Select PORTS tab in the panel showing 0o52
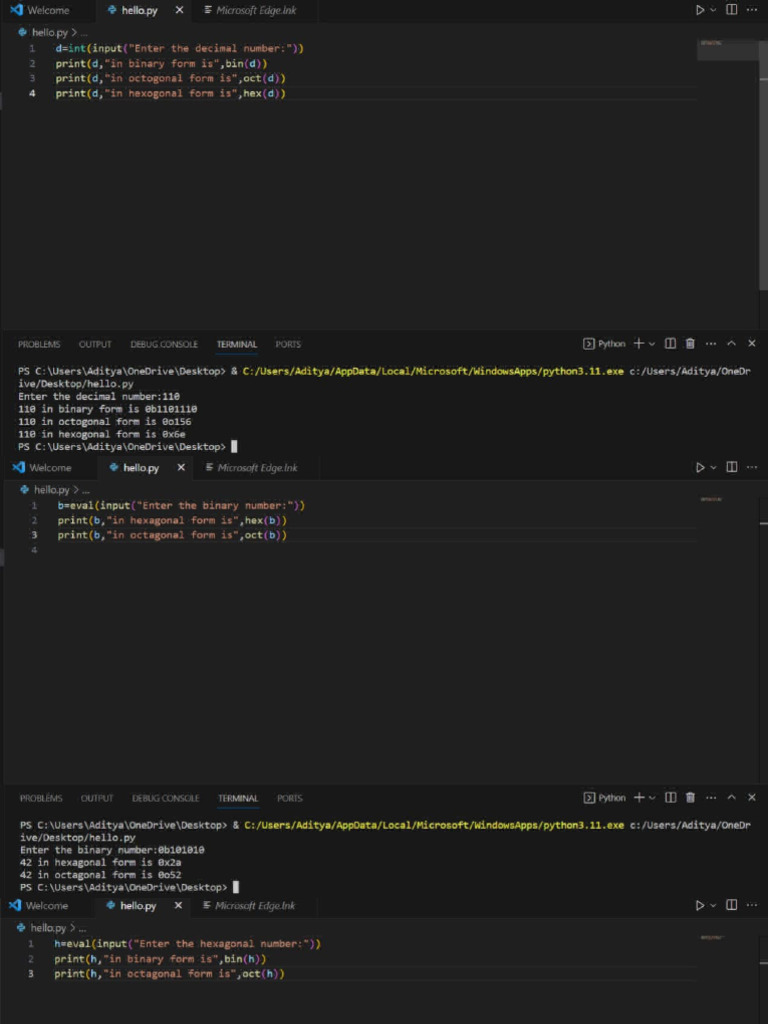This screenshot has width=768, height=1024. click(289, 798)
